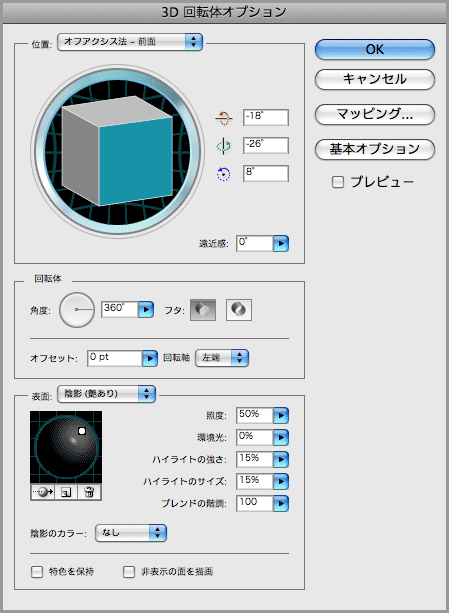The height and width of the screenshot is (613, 449).
Task: Click the OK button
Action: [x=375, y=50]
